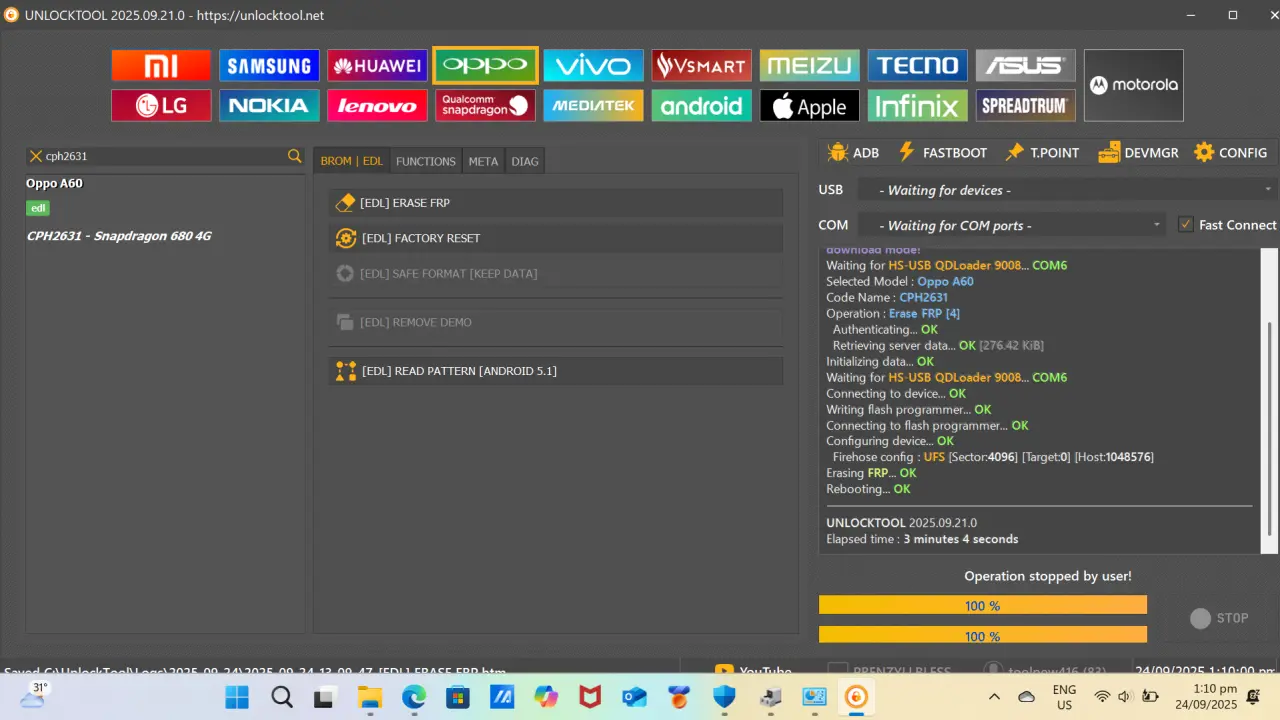Select the OPPO brand logo

(485, 66)
